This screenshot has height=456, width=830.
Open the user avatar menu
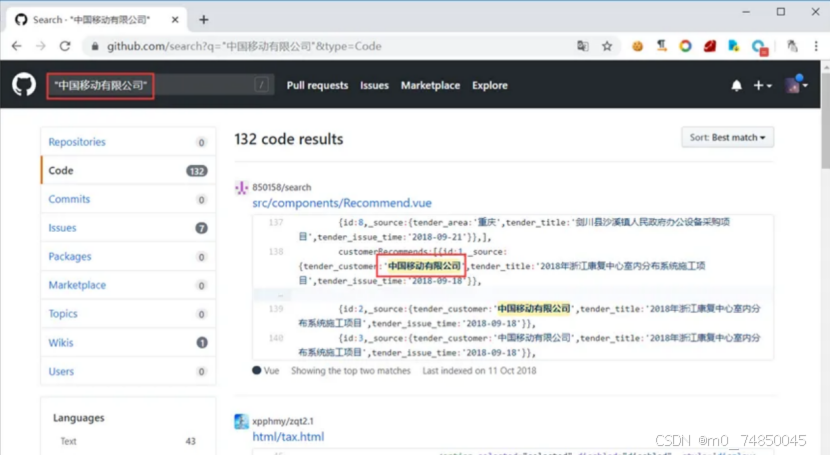[x=797, y=85]
